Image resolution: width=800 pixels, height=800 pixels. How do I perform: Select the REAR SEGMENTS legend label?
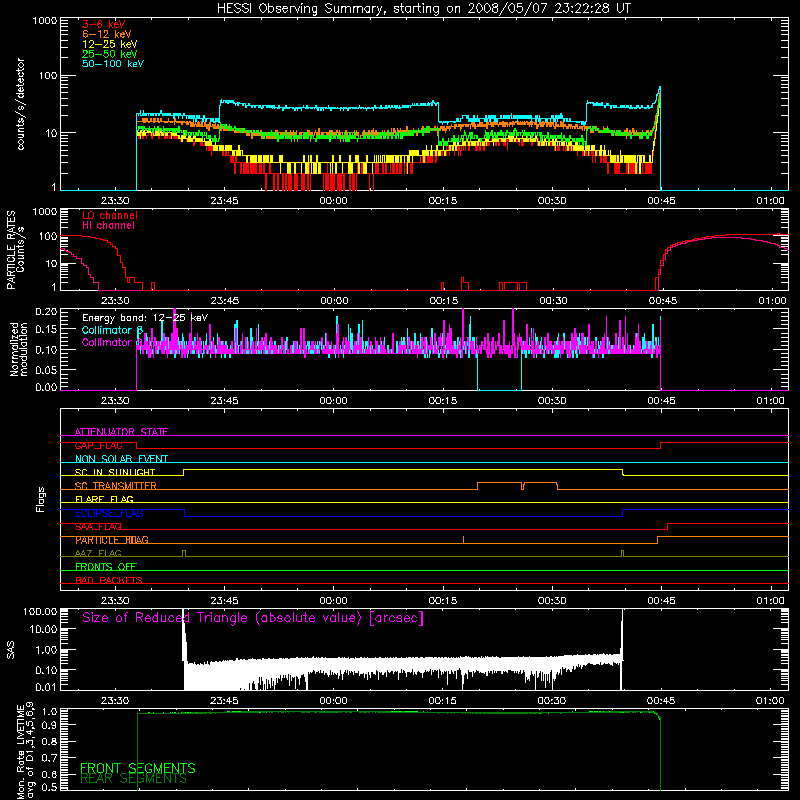pos(133,779)
